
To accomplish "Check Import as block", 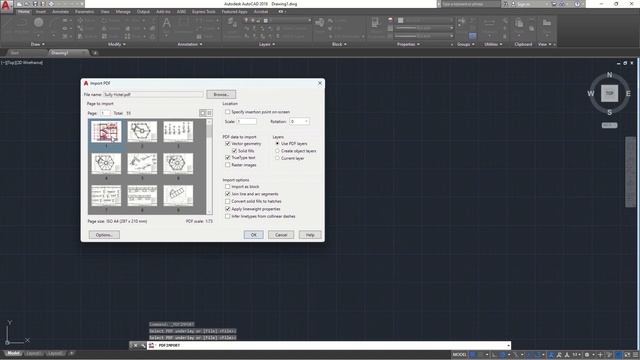I will click(228, 187).
